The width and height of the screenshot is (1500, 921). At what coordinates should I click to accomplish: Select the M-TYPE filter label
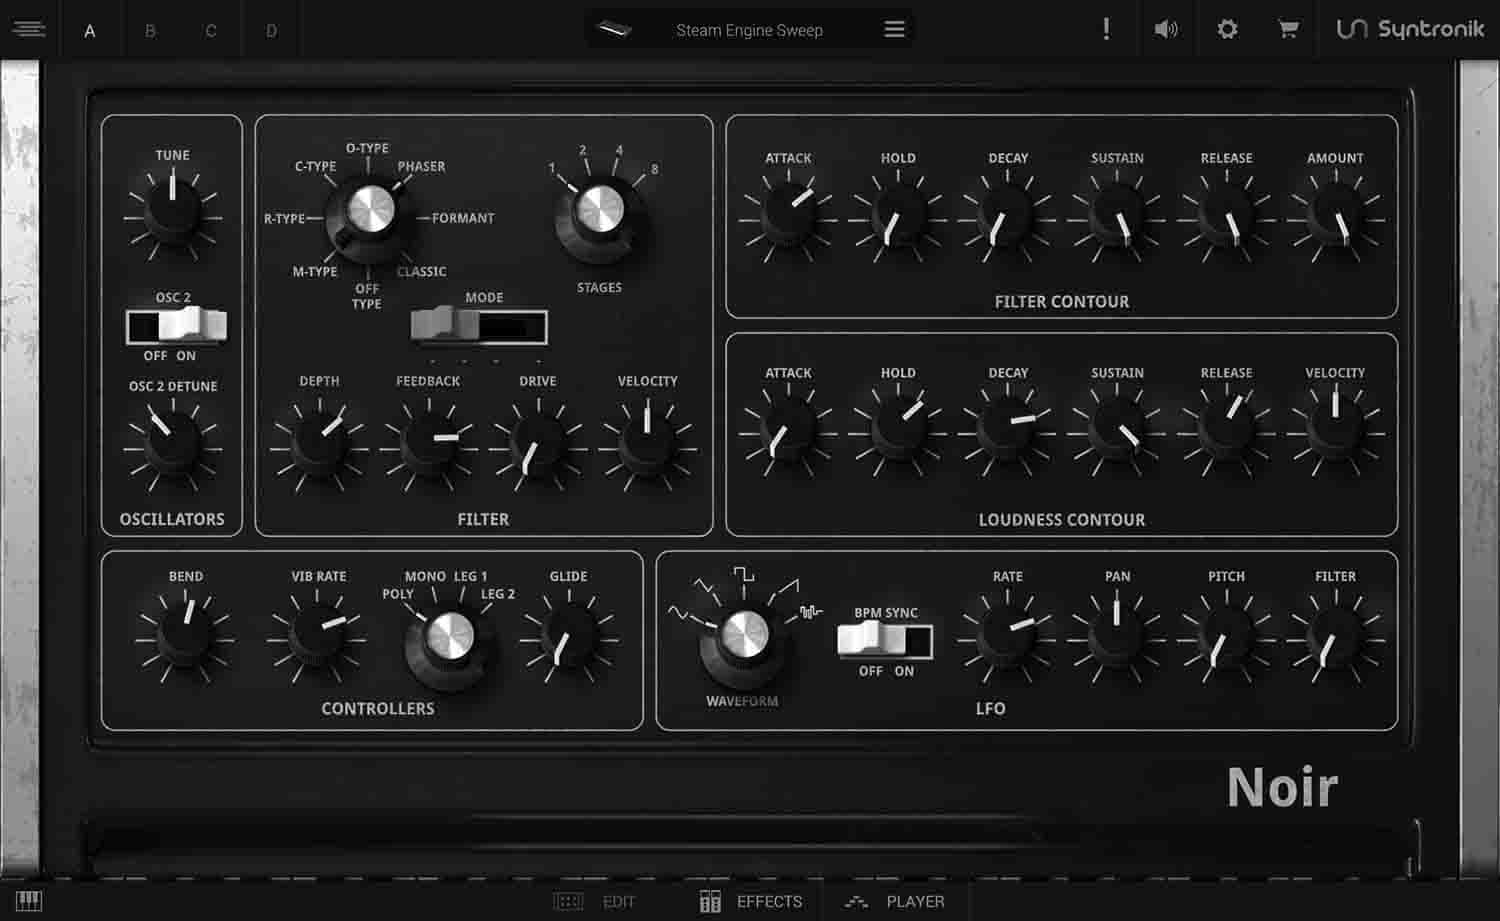[x=315, y=272]
